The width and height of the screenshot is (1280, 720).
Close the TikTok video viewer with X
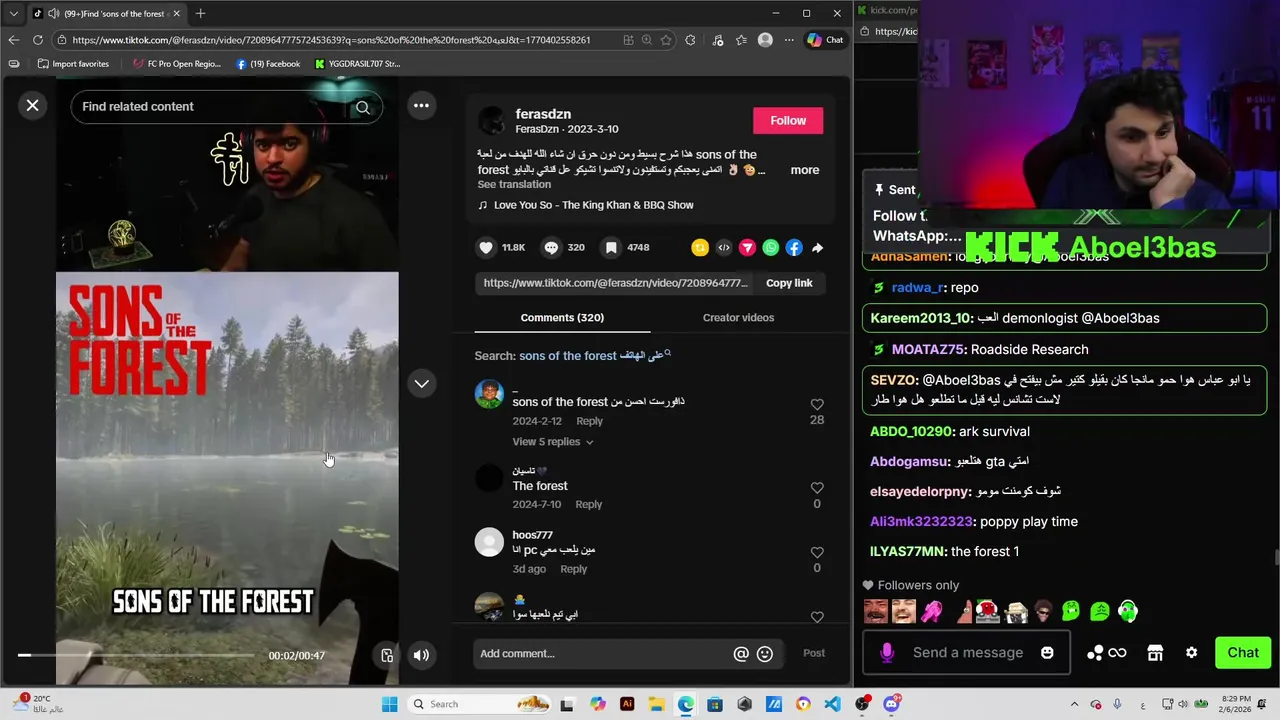point(33,105)
